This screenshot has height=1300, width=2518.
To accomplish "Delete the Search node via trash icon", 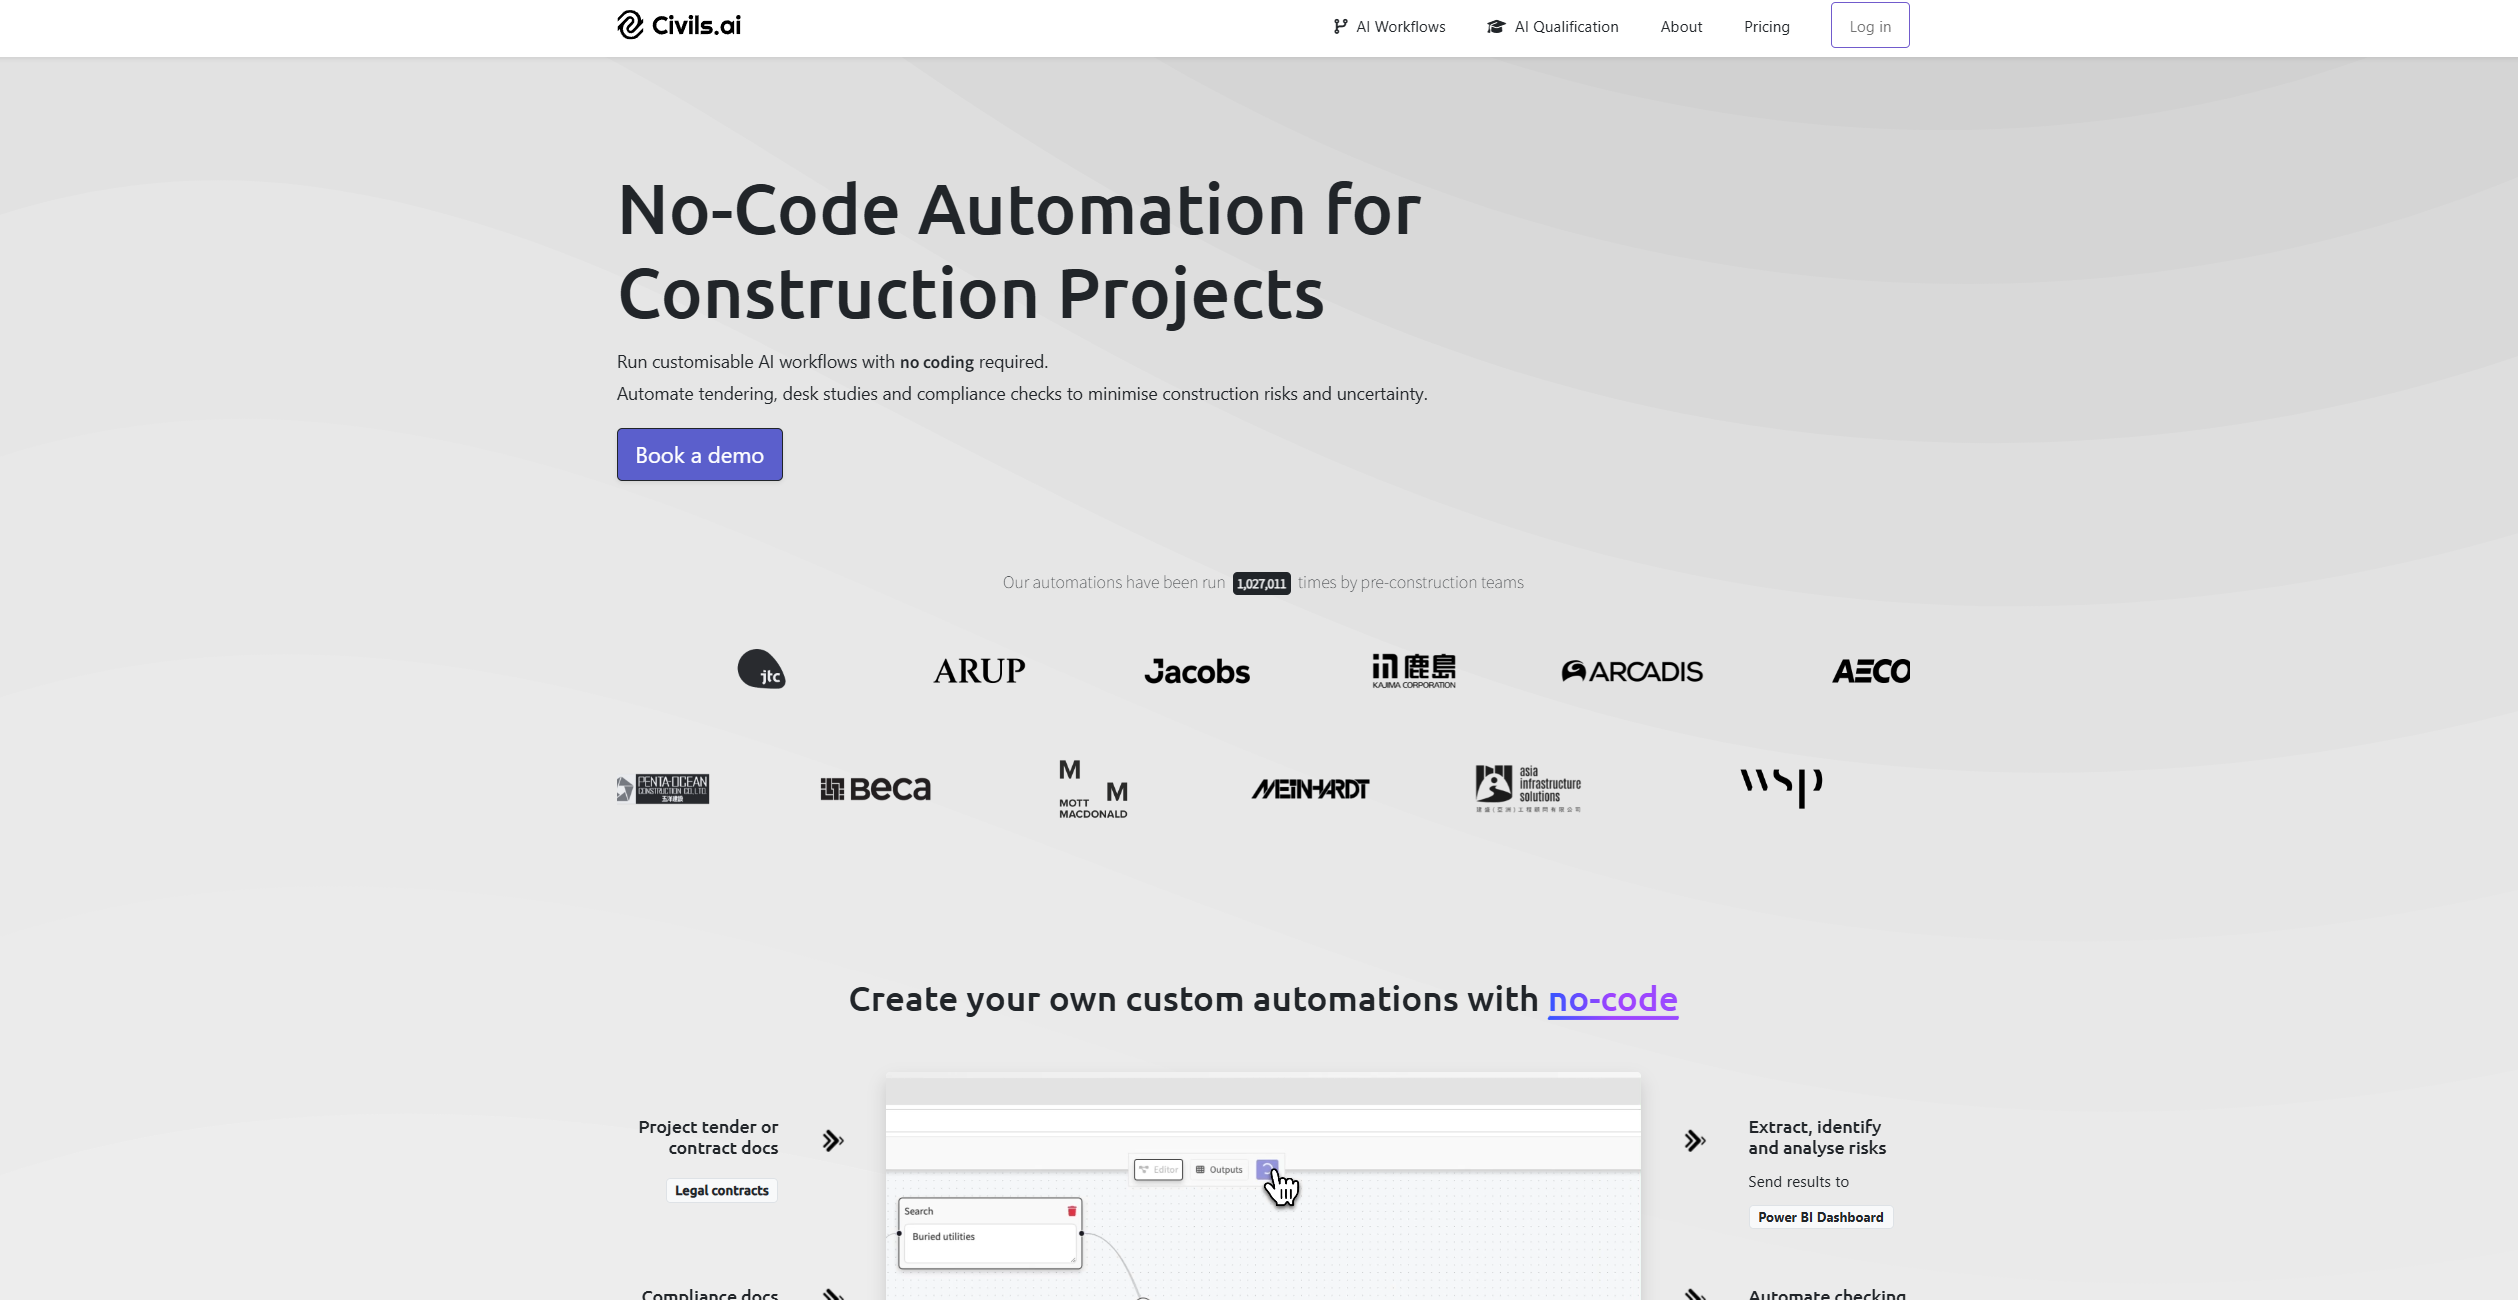I will [1071, 1209].
